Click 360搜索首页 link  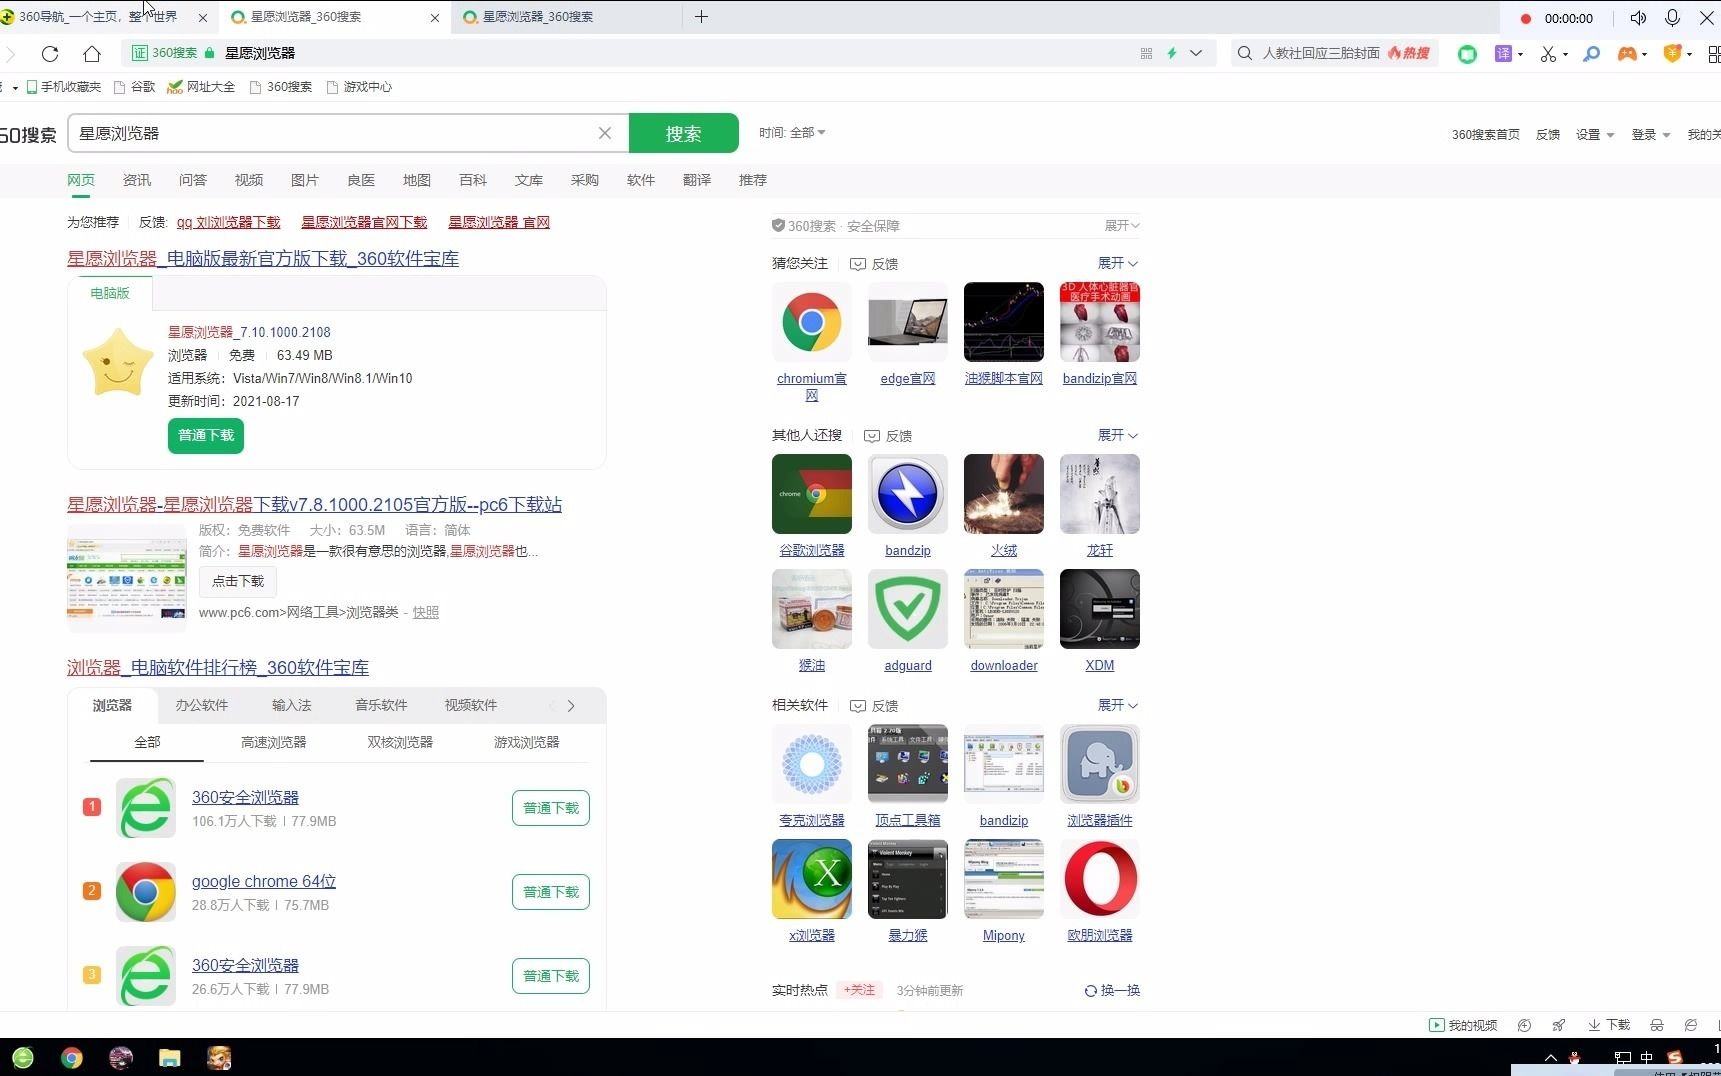click(1486, 134)
